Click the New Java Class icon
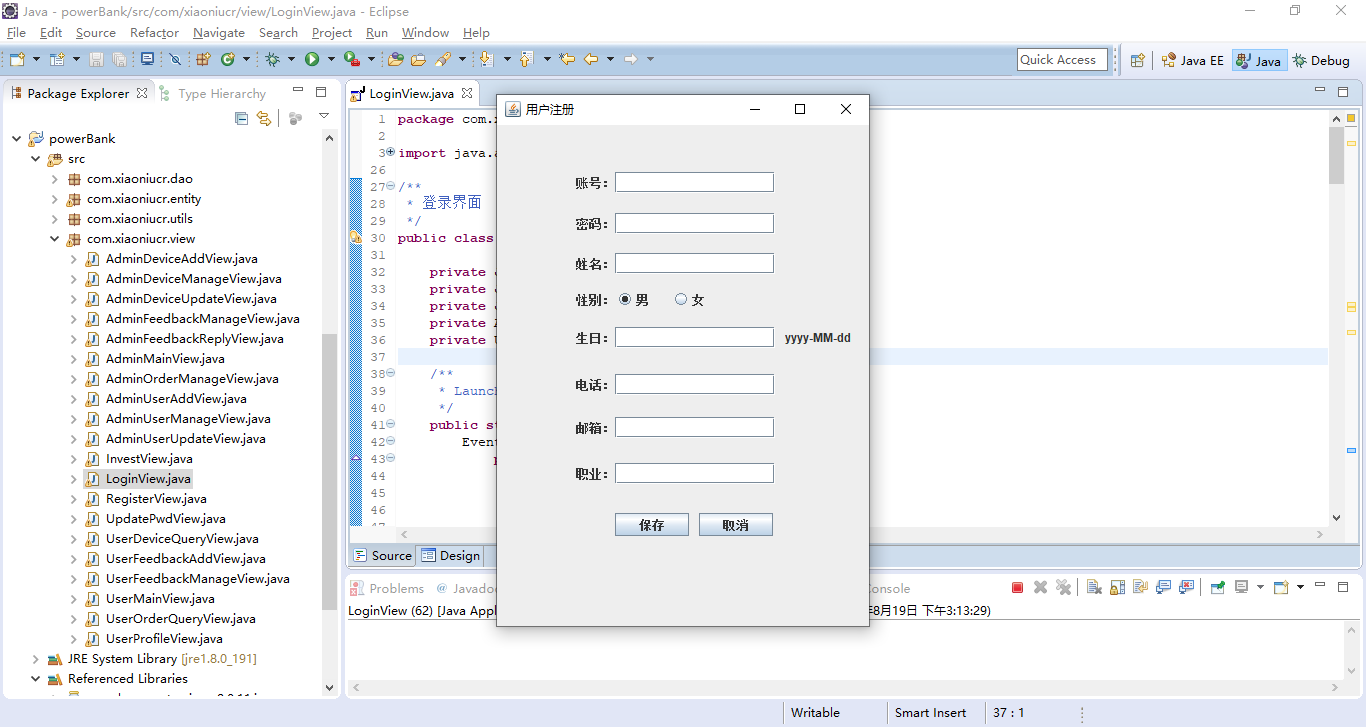This screenshot has width=1366, height=727. (228, 59)
